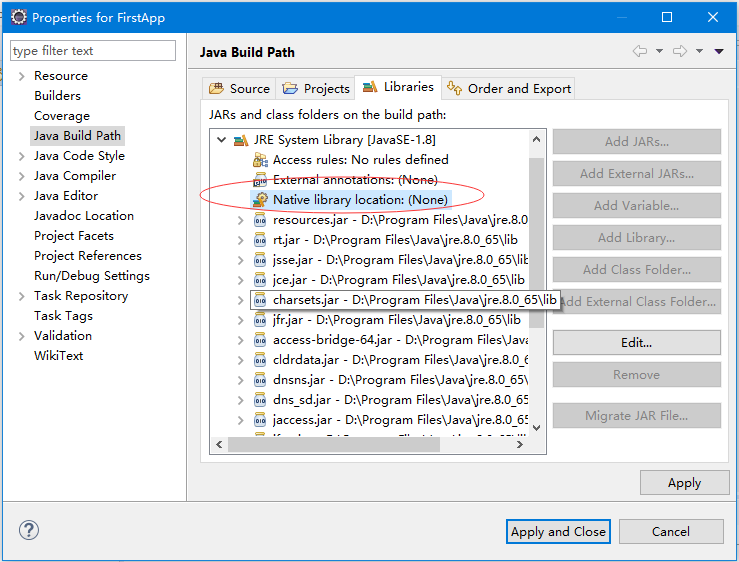Click the charsets.jar jar icon
The height and width of the screenshot is (562, 739).
click(x=260, y=300)
